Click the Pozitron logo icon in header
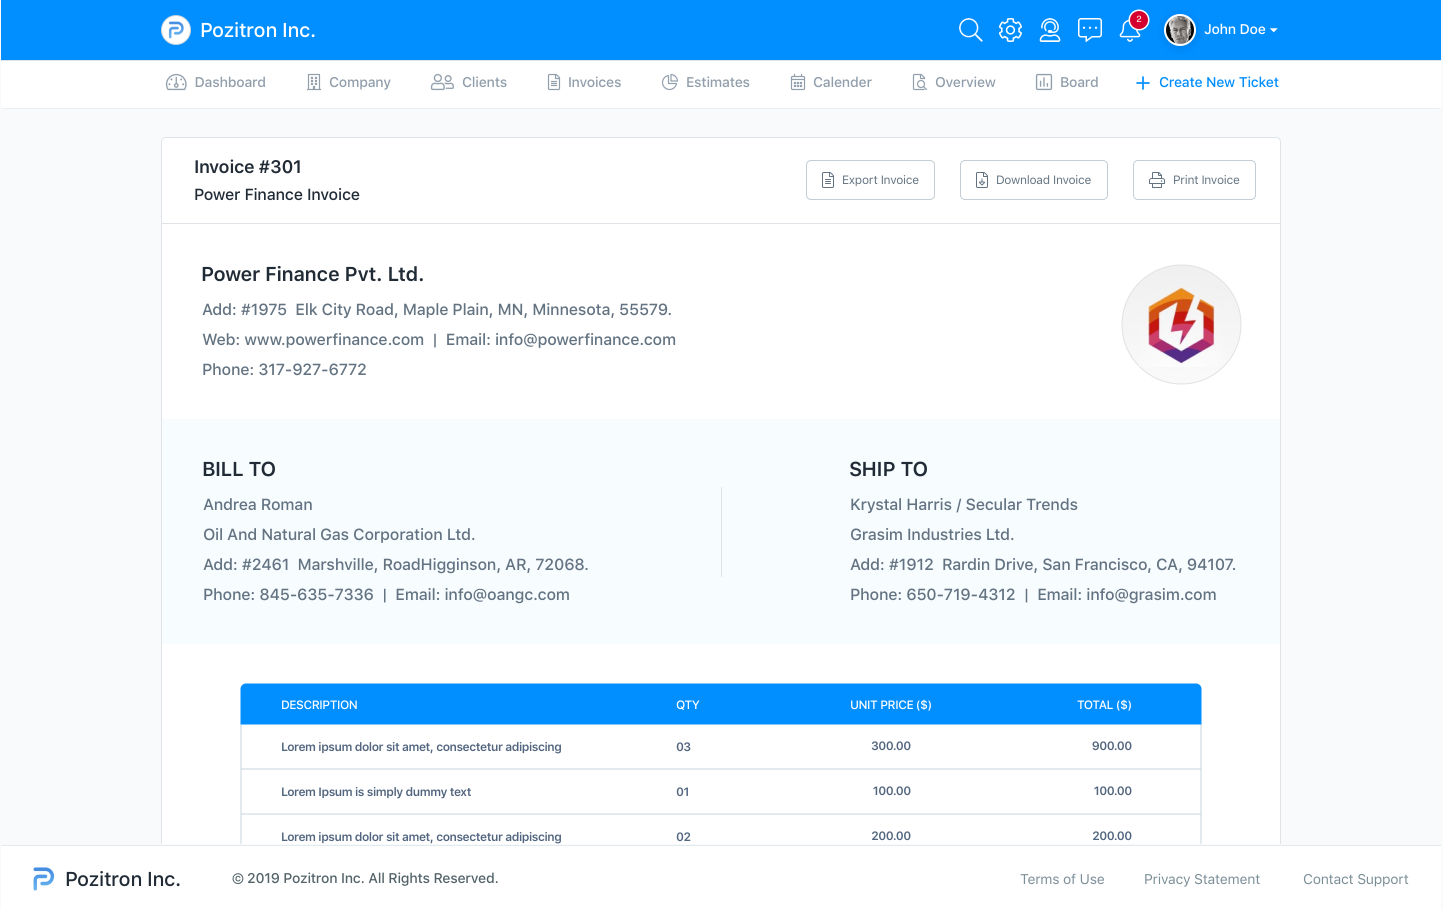This screenshot has height=909, width=1443. coord(176,30)
